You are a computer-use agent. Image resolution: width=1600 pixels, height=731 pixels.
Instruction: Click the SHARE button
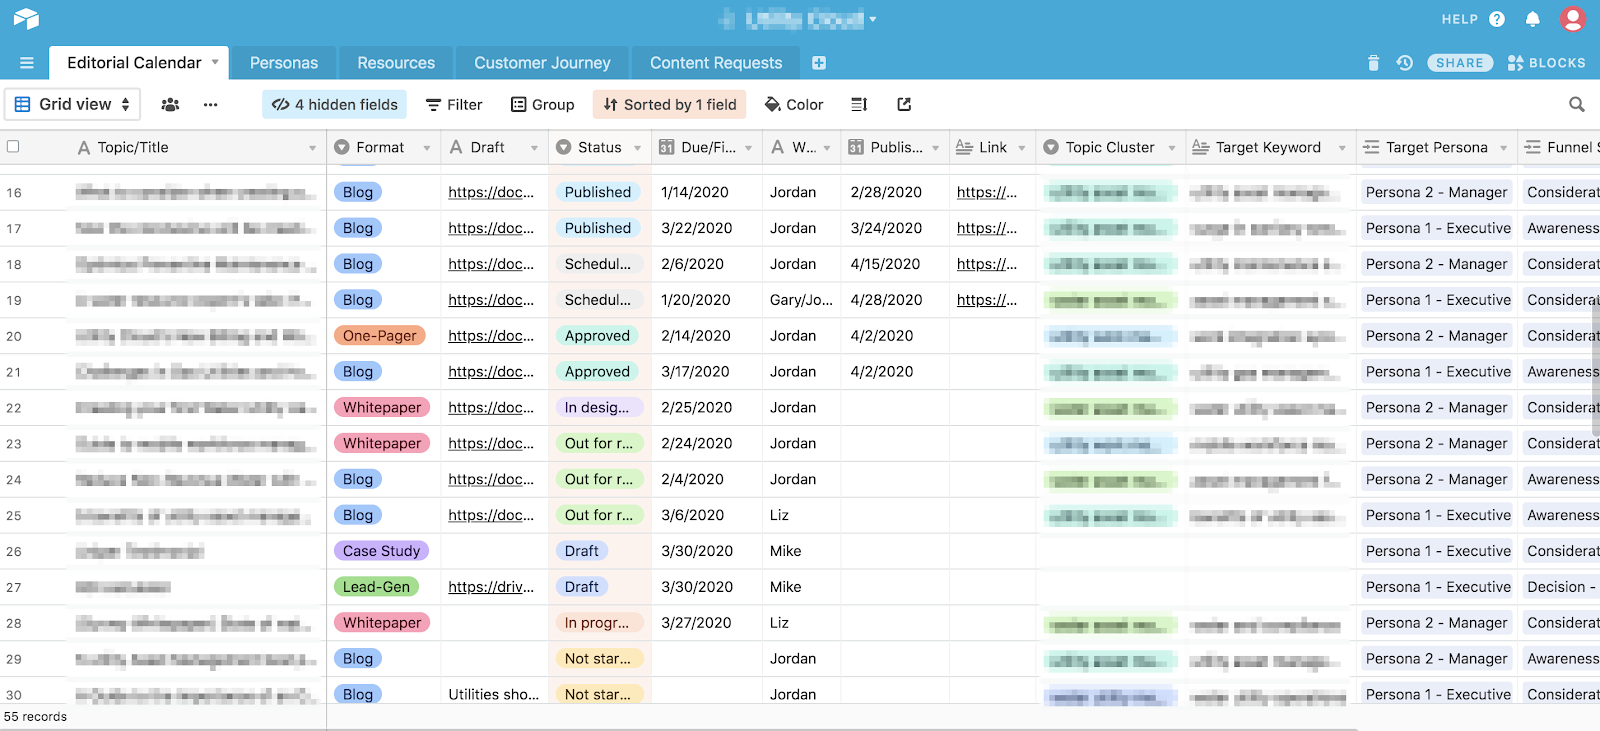click(1459, 63)
